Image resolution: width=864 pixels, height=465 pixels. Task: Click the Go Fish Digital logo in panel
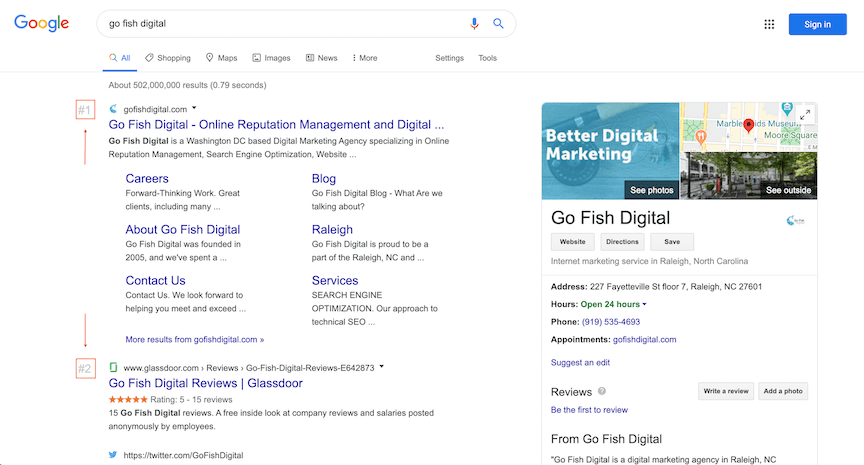(x=795, y=220)
